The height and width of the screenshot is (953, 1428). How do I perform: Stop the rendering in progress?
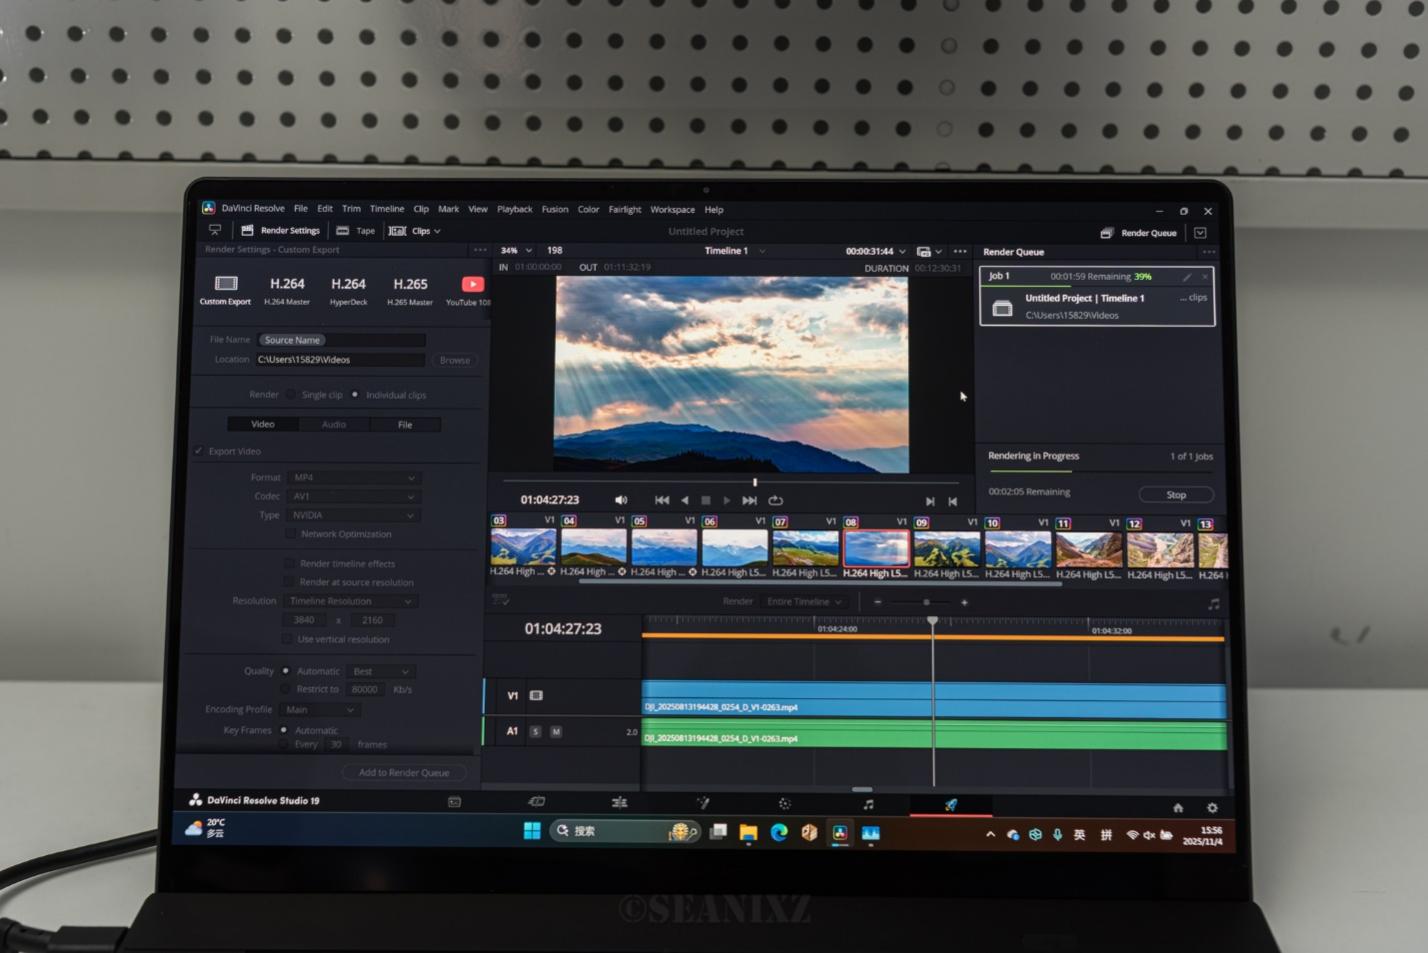pos(1176,495)
